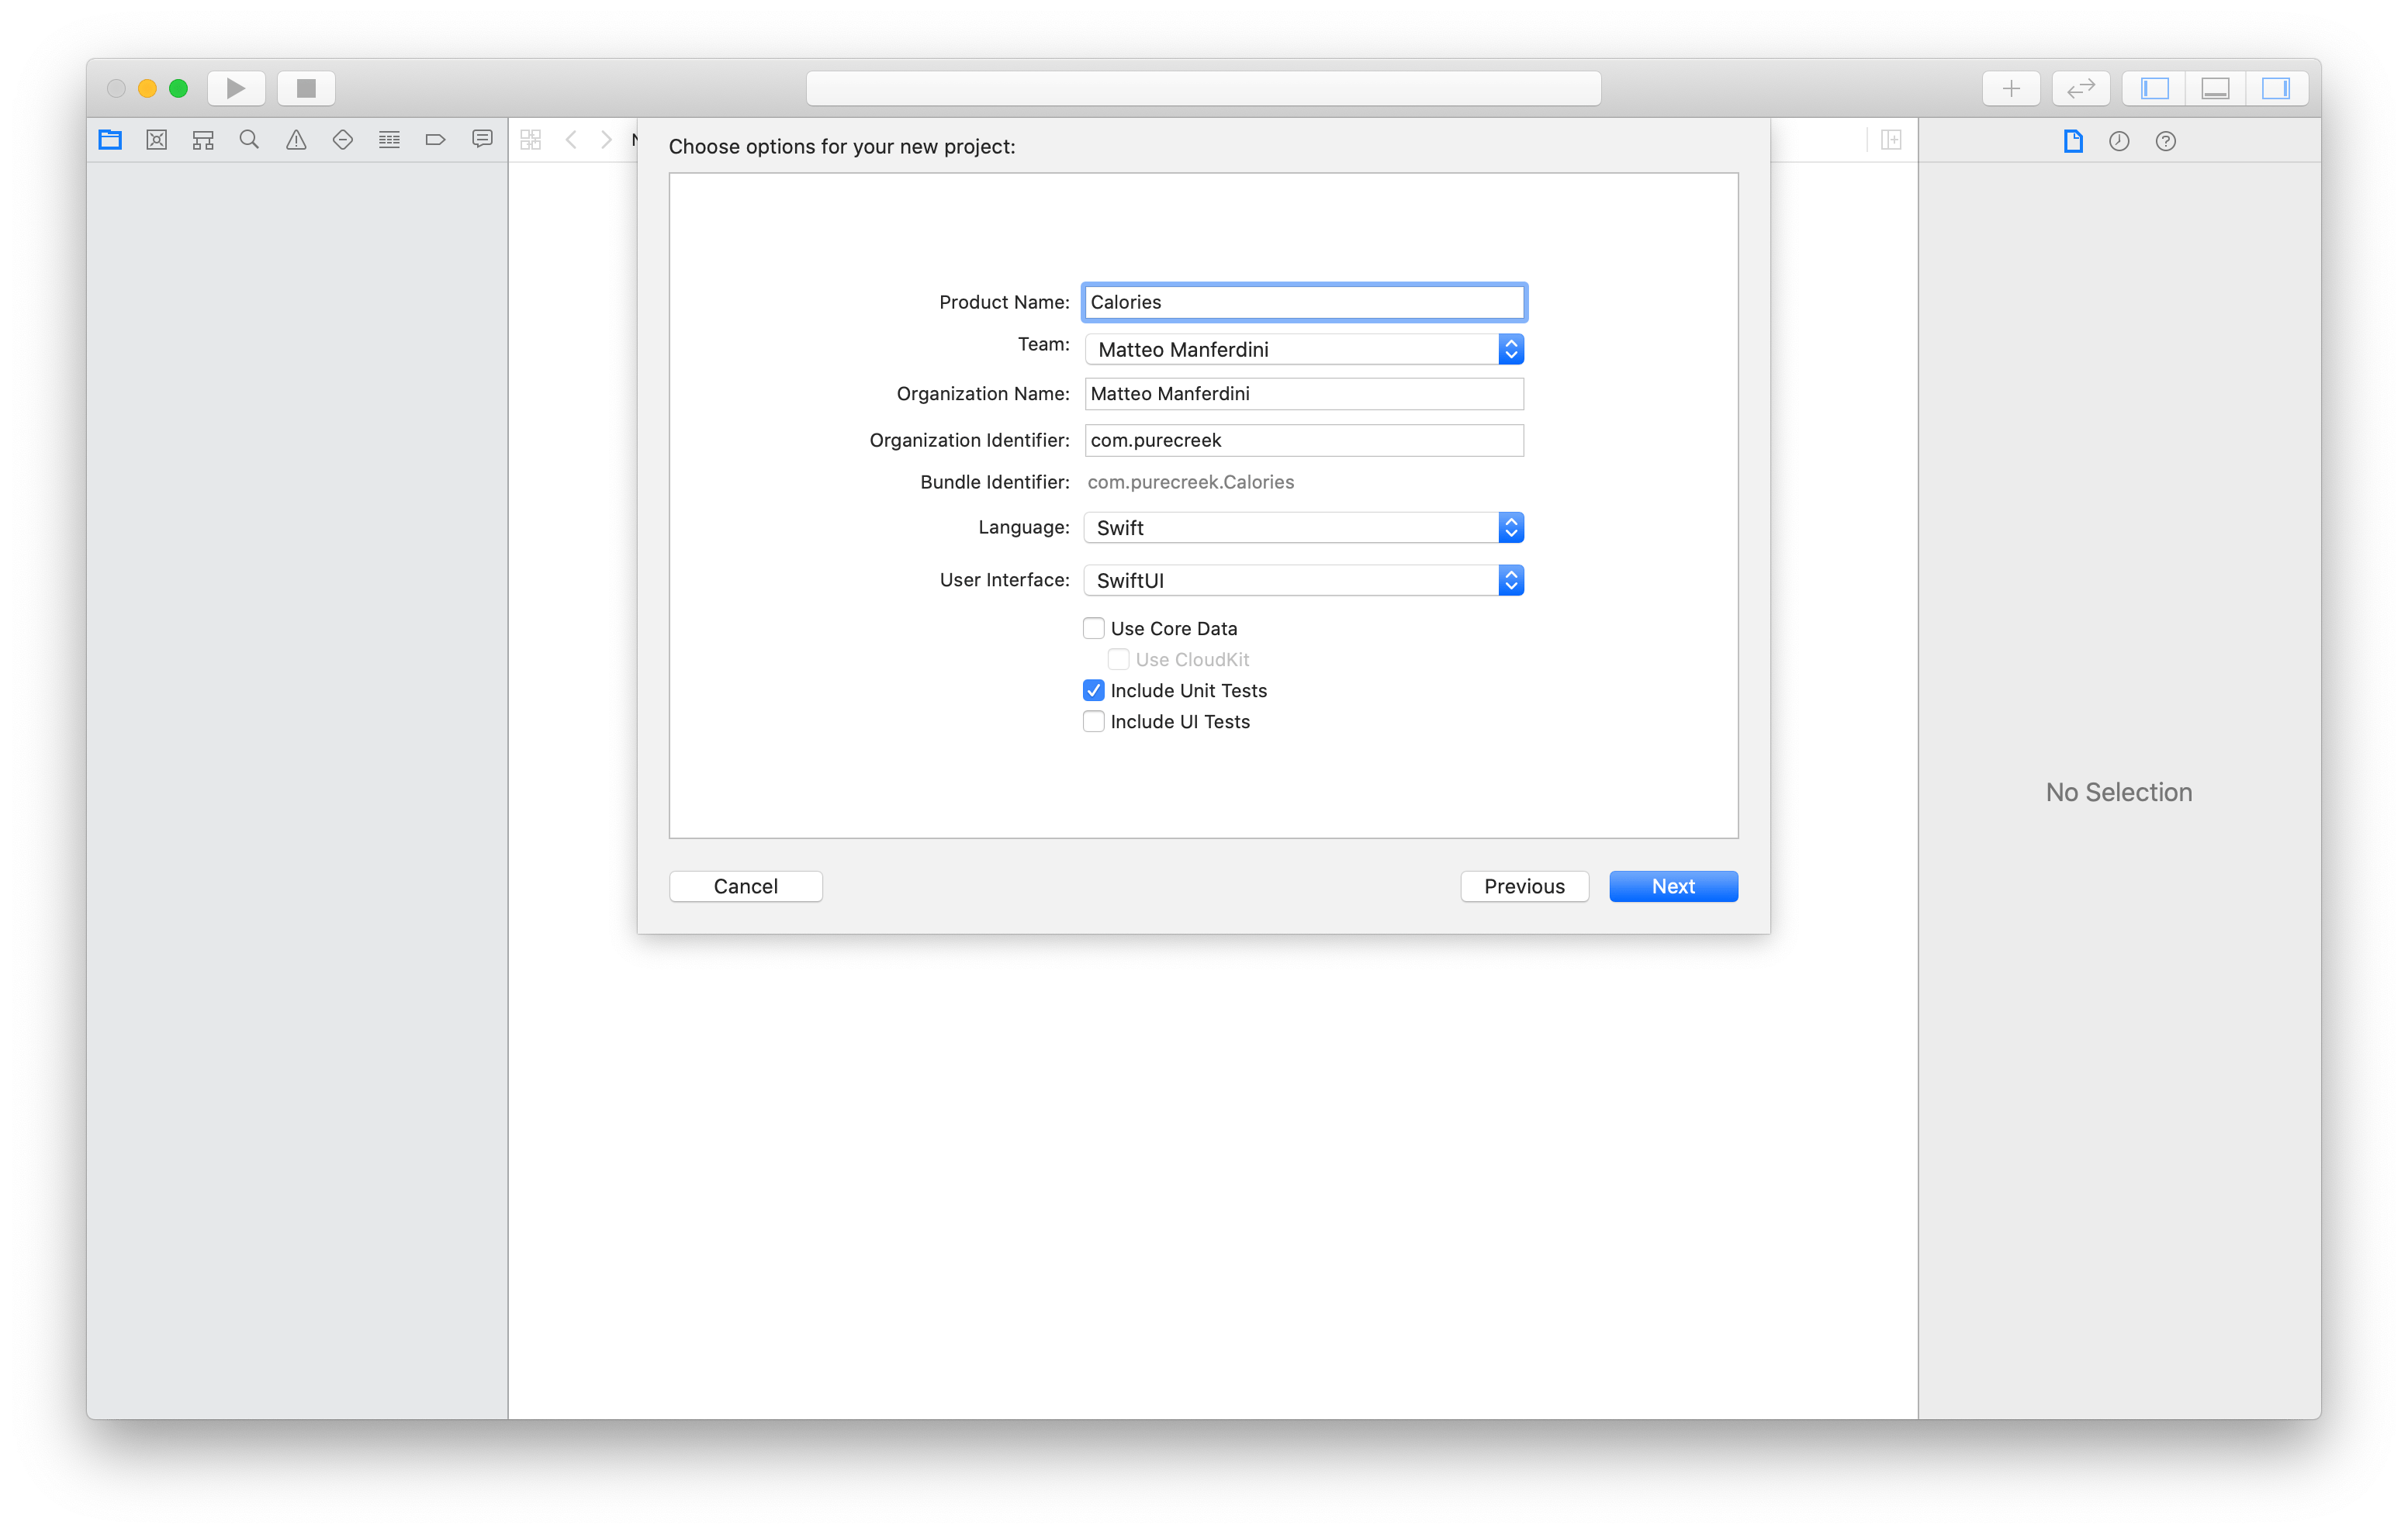This screenshot has height=1534, width=2408.
Task: Show the Issue navigator warning icon
Action: (x=295, y=140)
